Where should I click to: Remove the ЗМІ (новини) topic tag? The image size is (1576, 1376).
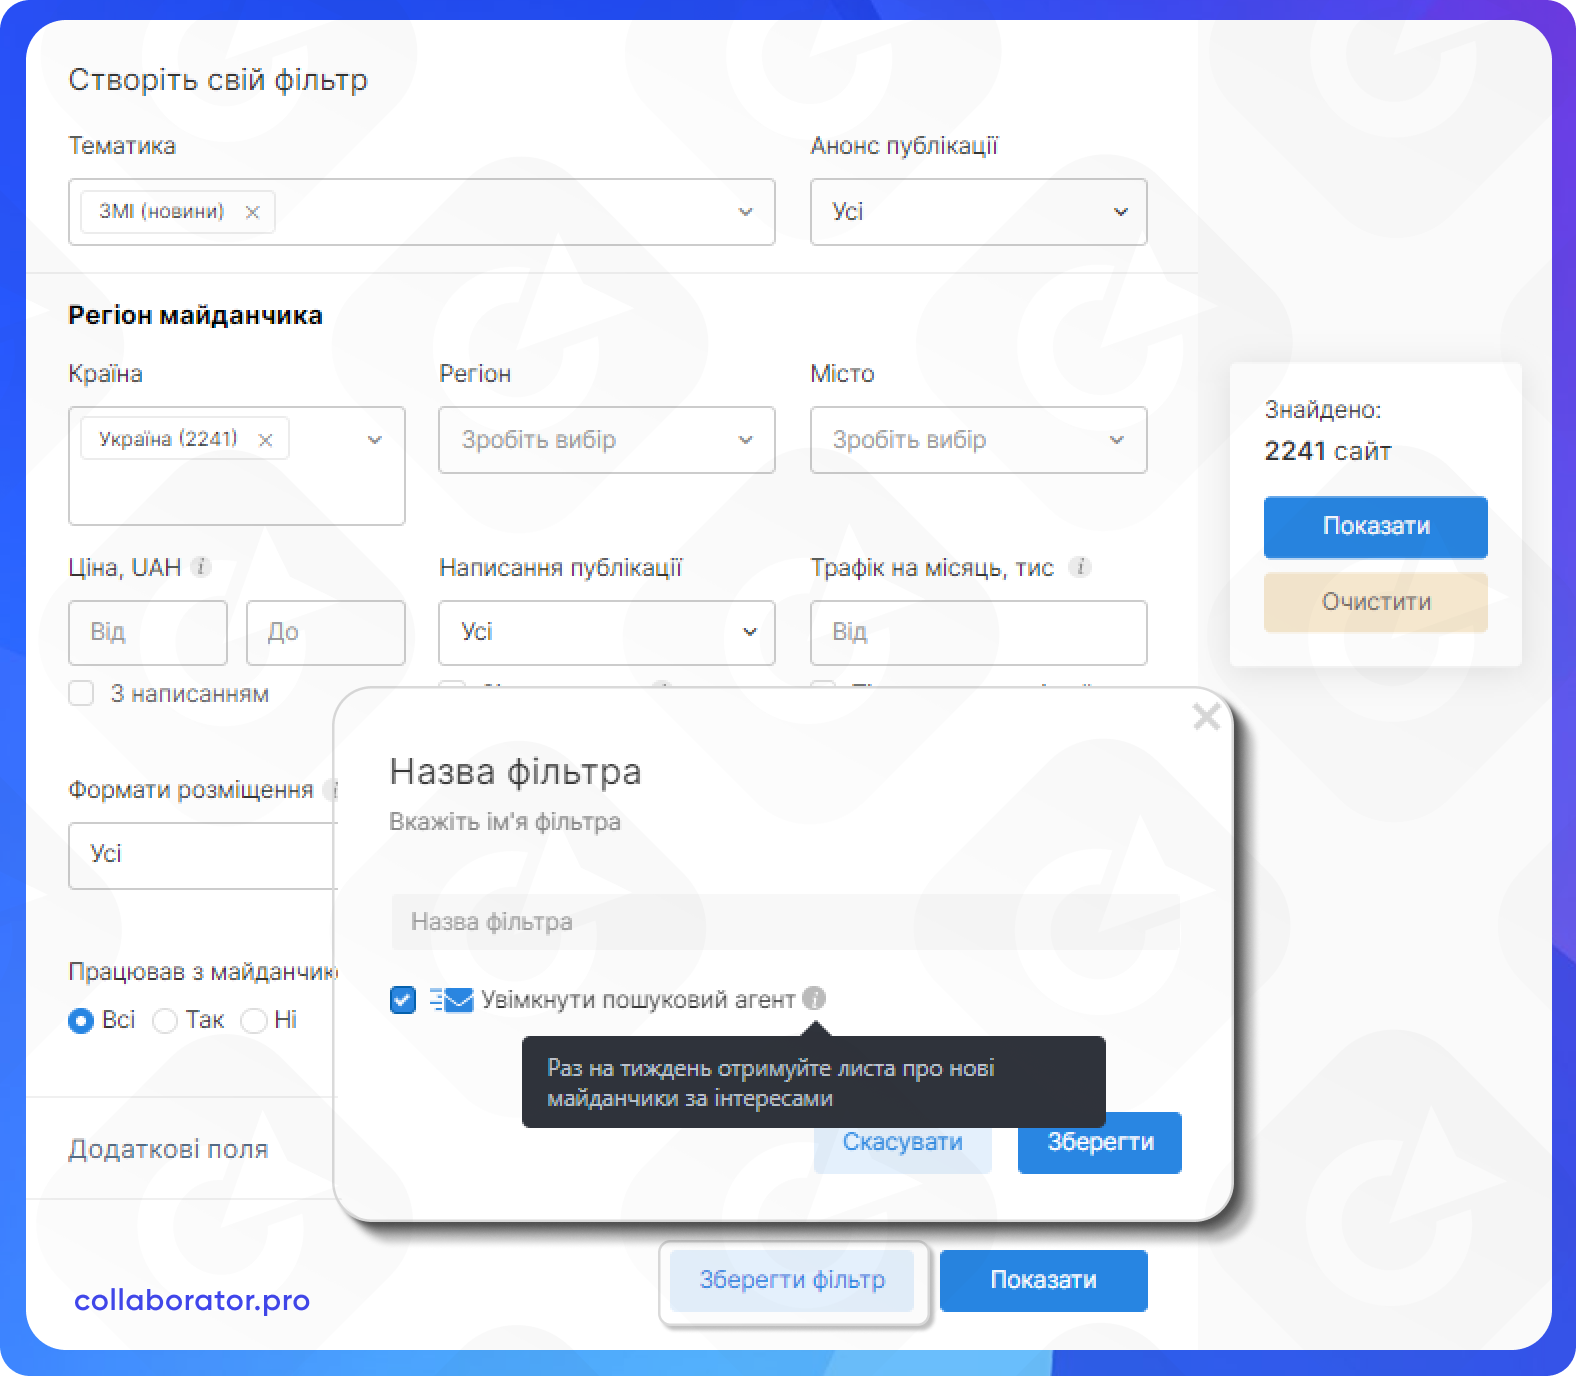[x=252, y=212]
